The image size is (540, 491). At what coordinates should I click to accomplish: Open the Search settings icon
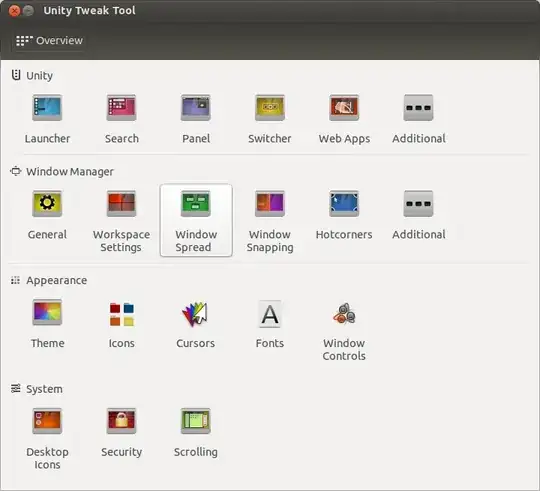(122, 119)
